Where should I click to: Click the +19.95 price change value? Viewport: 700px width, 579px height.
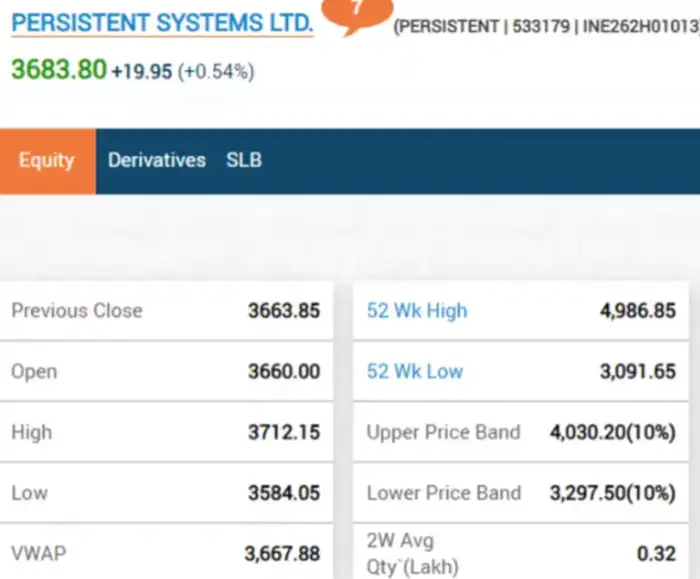pos(142,72)
